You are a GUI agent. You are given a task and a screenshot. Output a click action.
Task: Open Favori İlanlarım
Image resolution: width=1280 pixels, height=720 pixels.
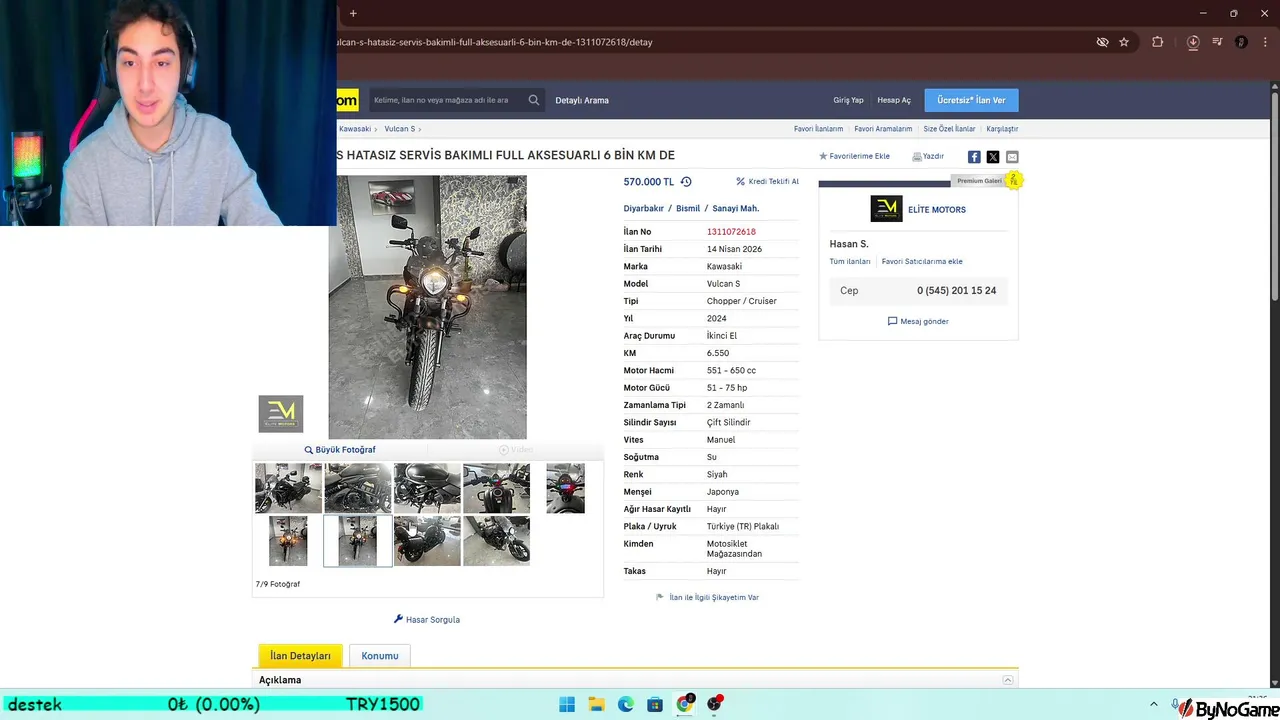click(x=818, y=129)
